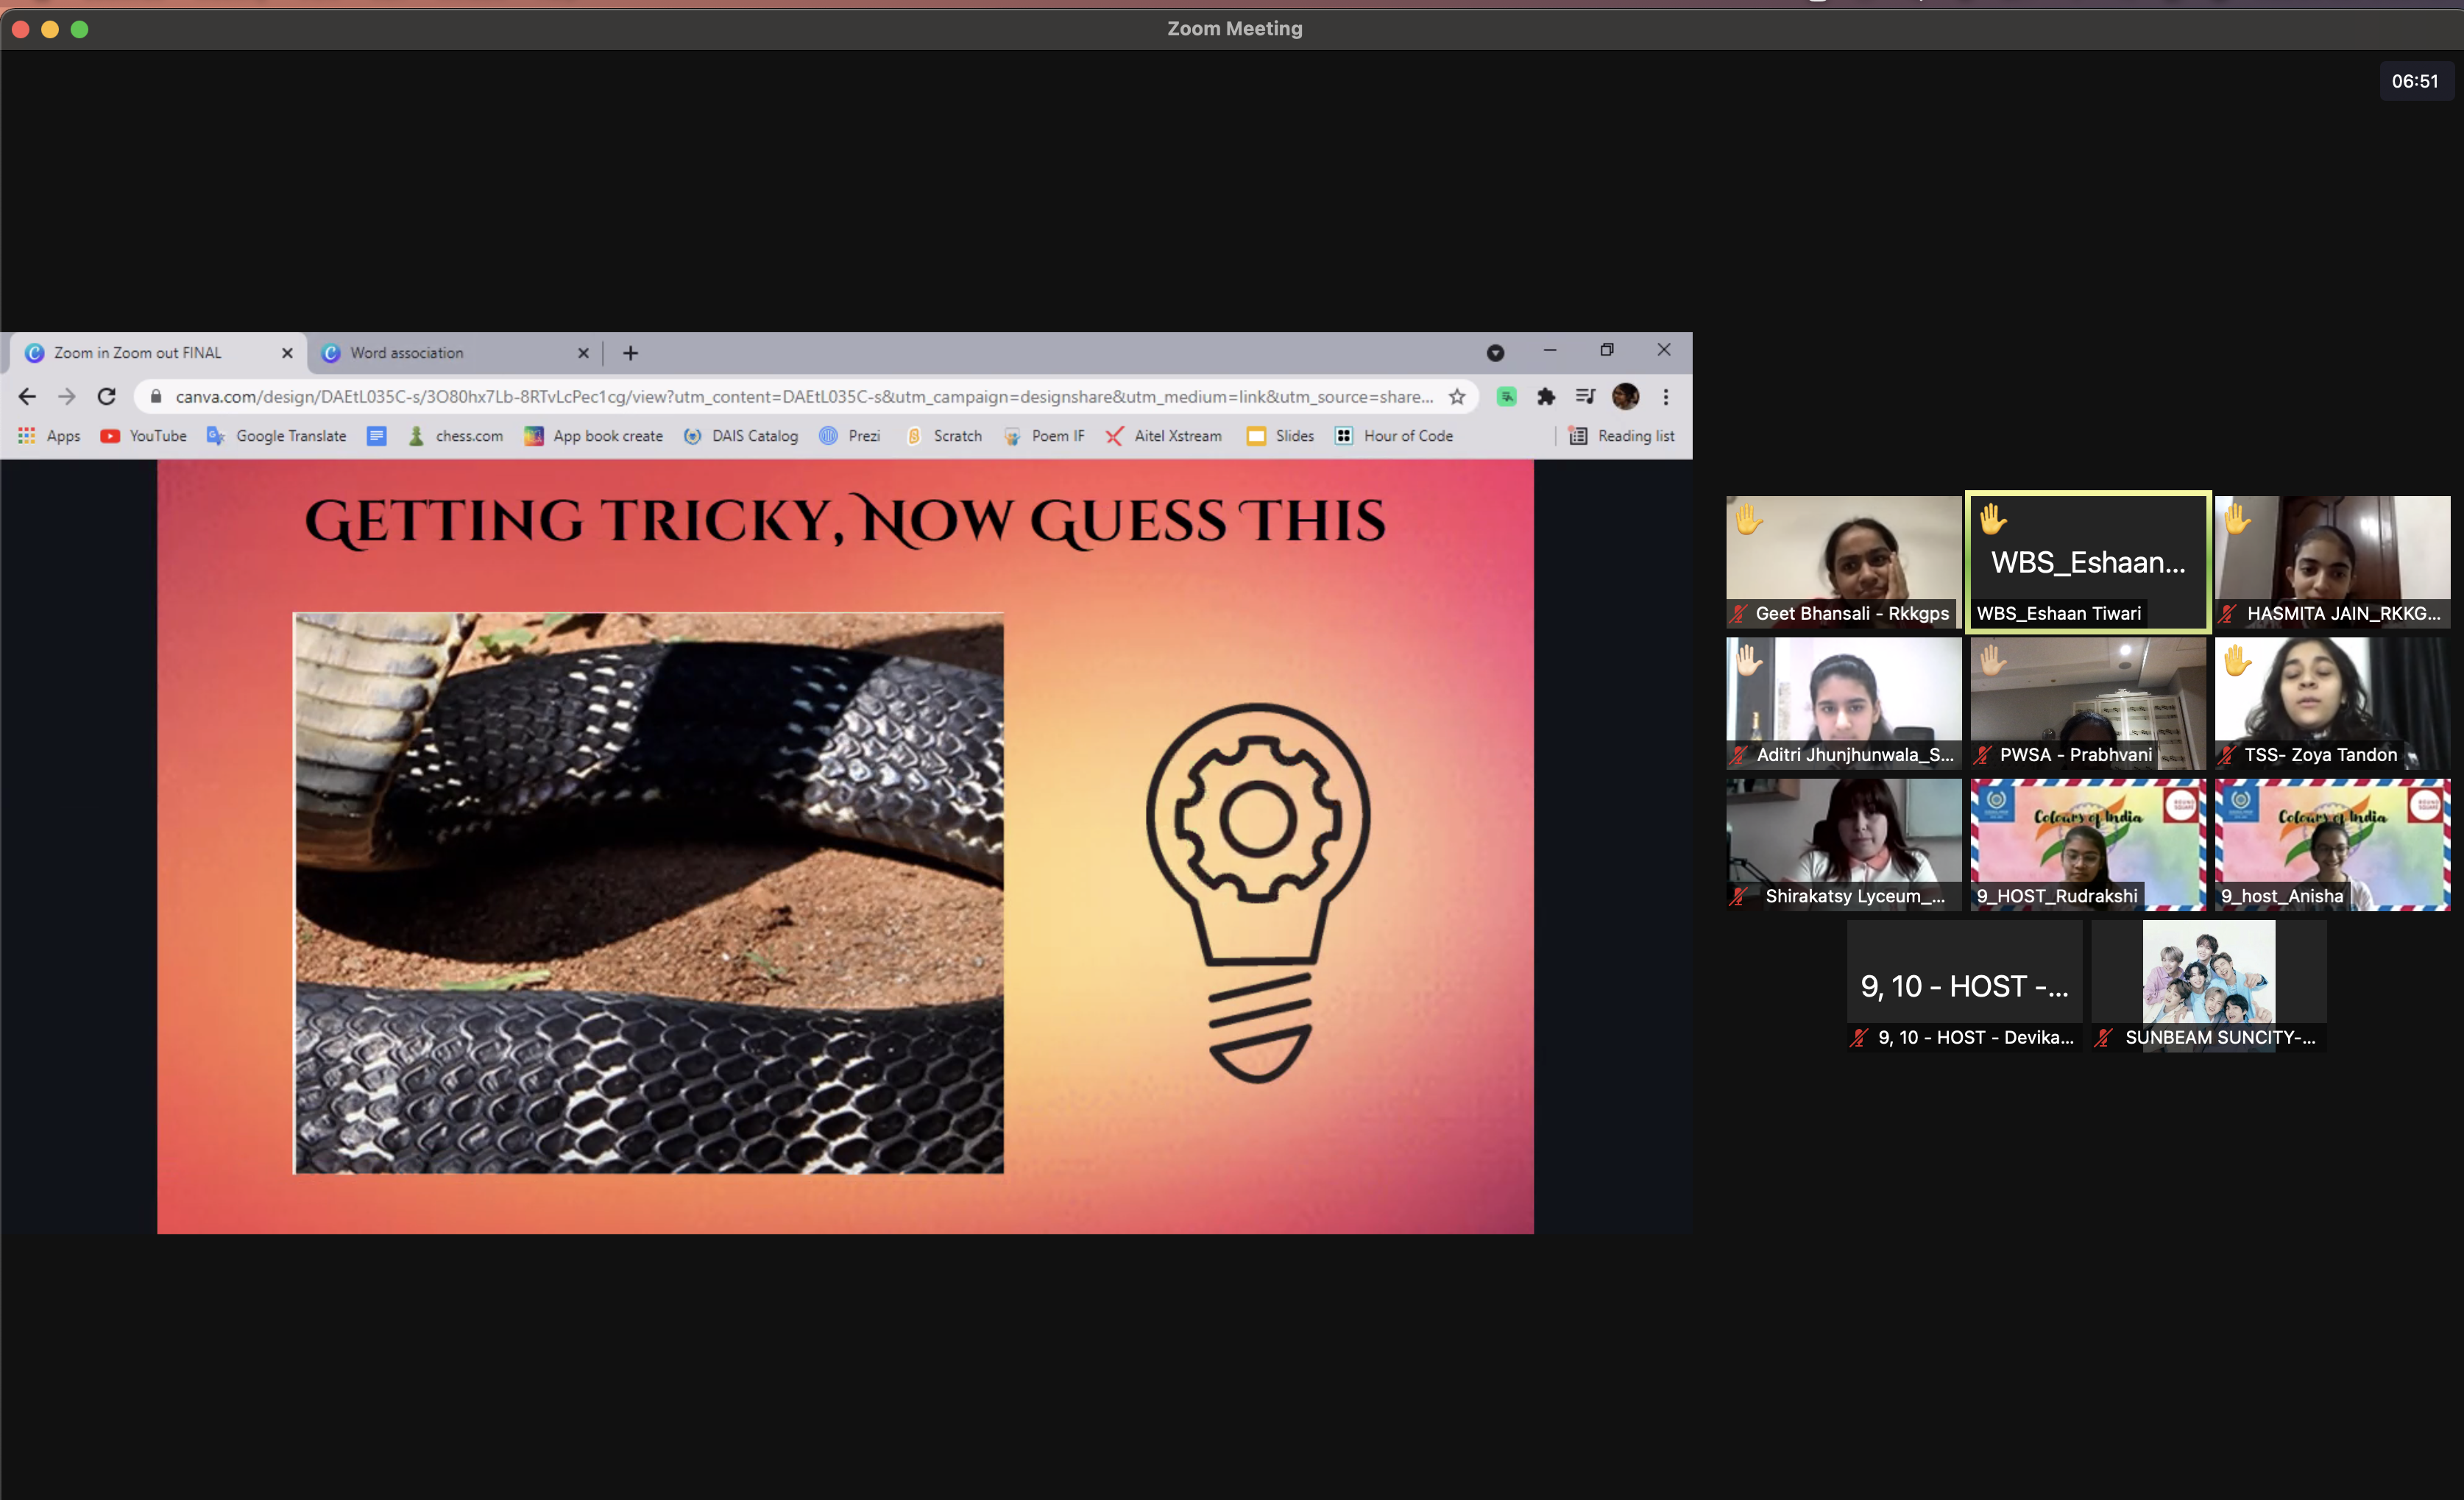Viewport: 2464px width, 1500px height.
Task: Open the YouTube bookmark
Action: [144, 436]
